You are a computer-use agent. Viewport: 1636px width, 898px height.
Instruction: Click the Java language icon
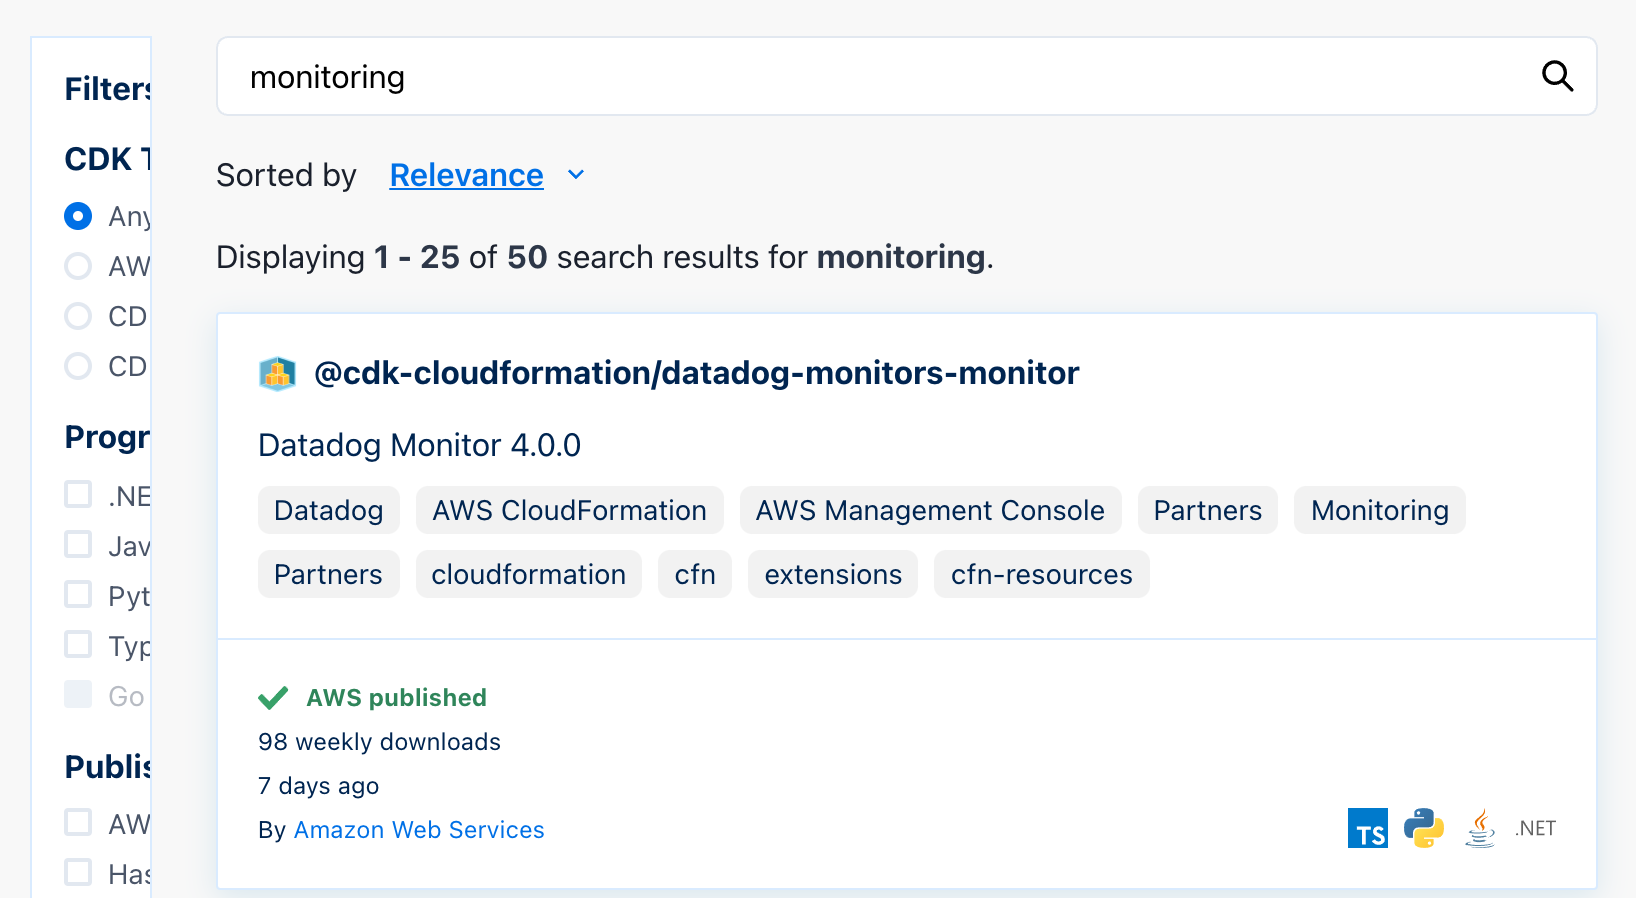[1480, 828]
